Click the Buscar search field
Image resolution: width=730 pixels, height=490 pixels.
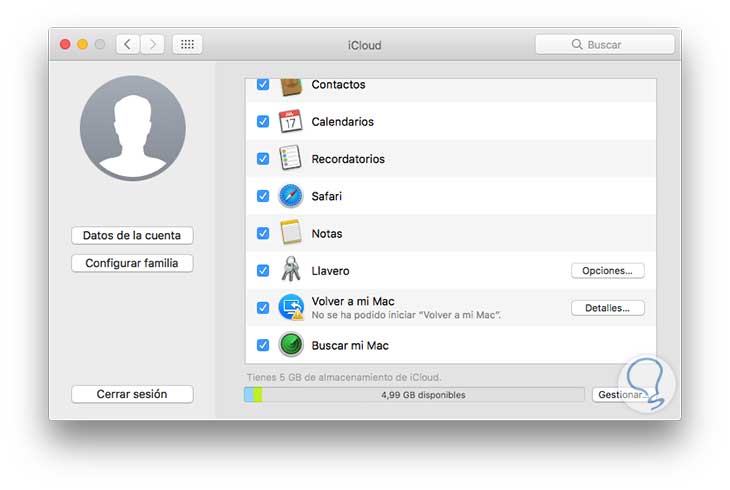tap(605, 44)
